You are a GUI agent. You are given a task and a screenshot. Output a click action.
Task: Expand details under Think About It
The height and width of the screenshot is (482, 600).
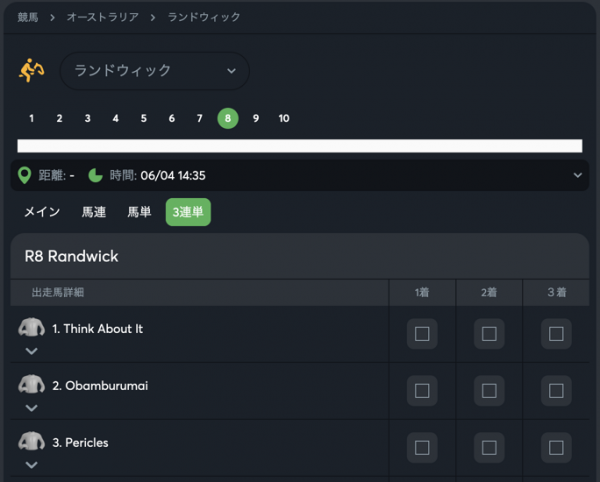31,351
